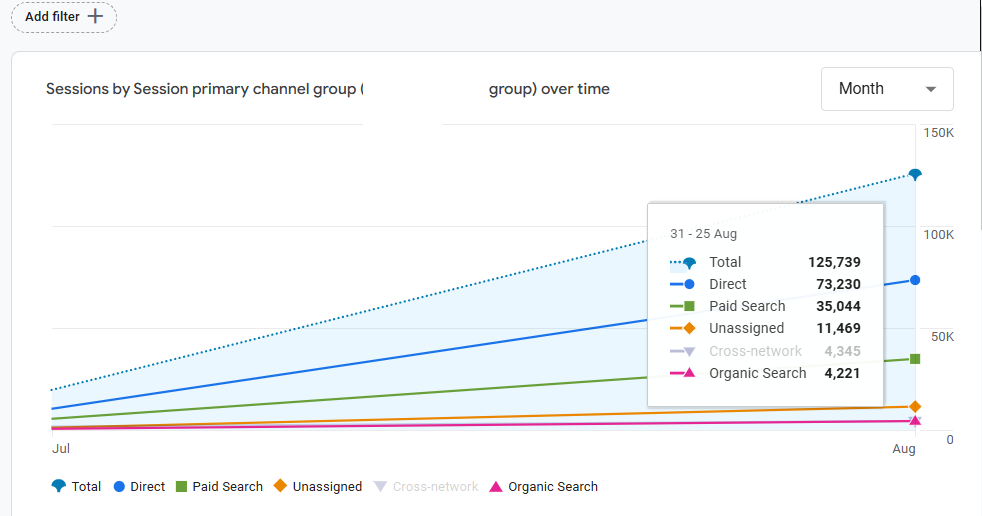Toggle the Direct series label in legend
The width and height of the screenshot is (982, 516).
click(147, 487)
